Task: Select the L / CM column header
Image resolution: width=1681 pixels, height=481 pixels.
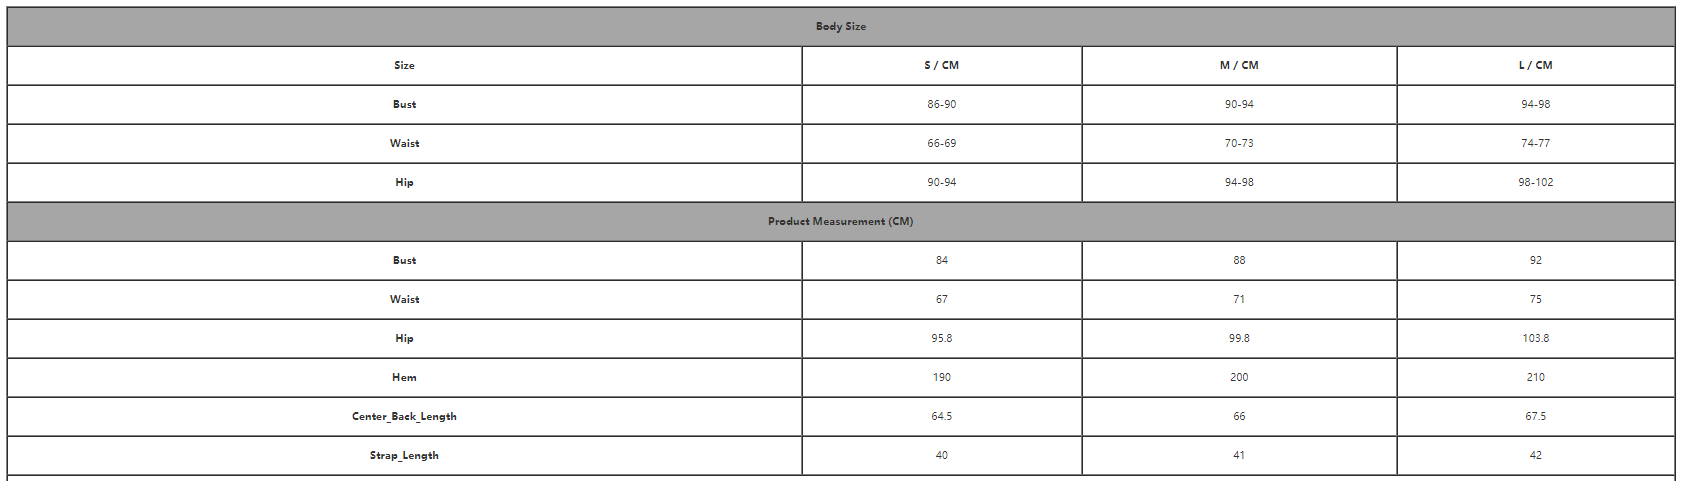Action: click(x=1535, y=66)
